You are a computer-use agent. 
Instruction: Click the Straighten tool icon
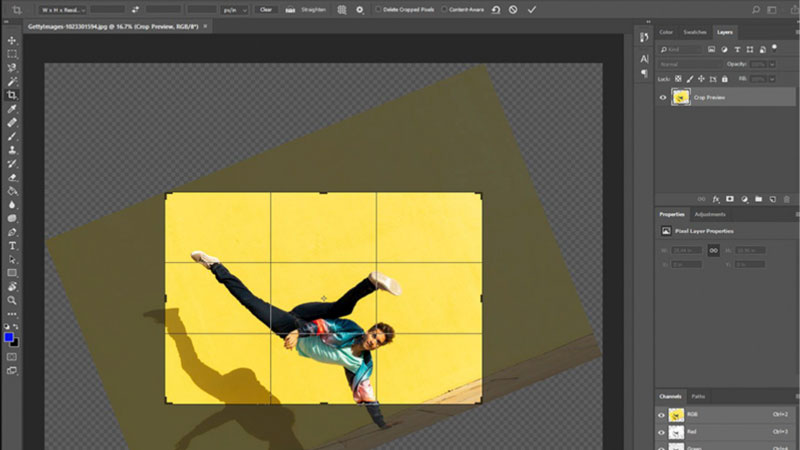point(291,9)
